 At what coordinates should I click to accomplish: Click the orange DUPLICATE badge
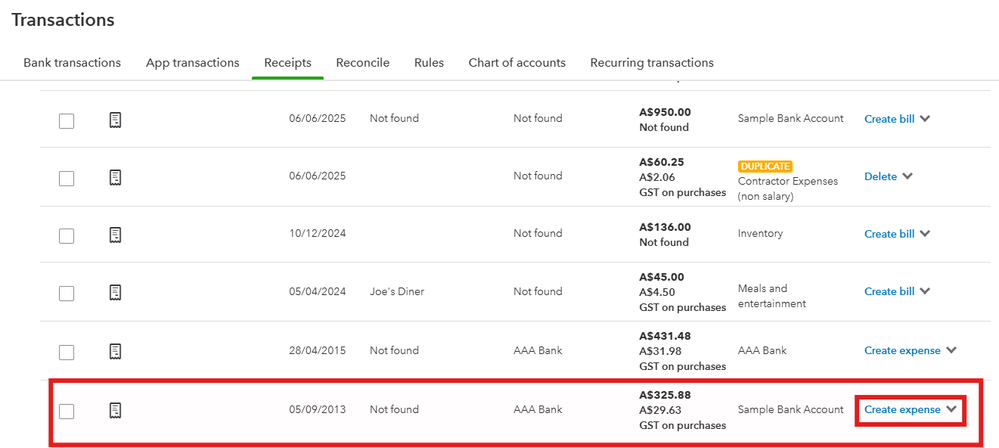pyautogui.click(x=765, y=166)
